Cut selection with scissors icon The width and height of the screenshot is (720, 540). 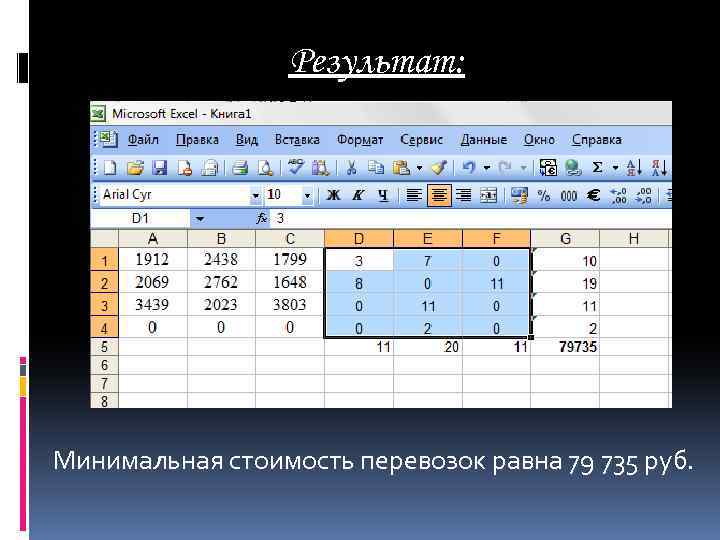coord(351,168)
